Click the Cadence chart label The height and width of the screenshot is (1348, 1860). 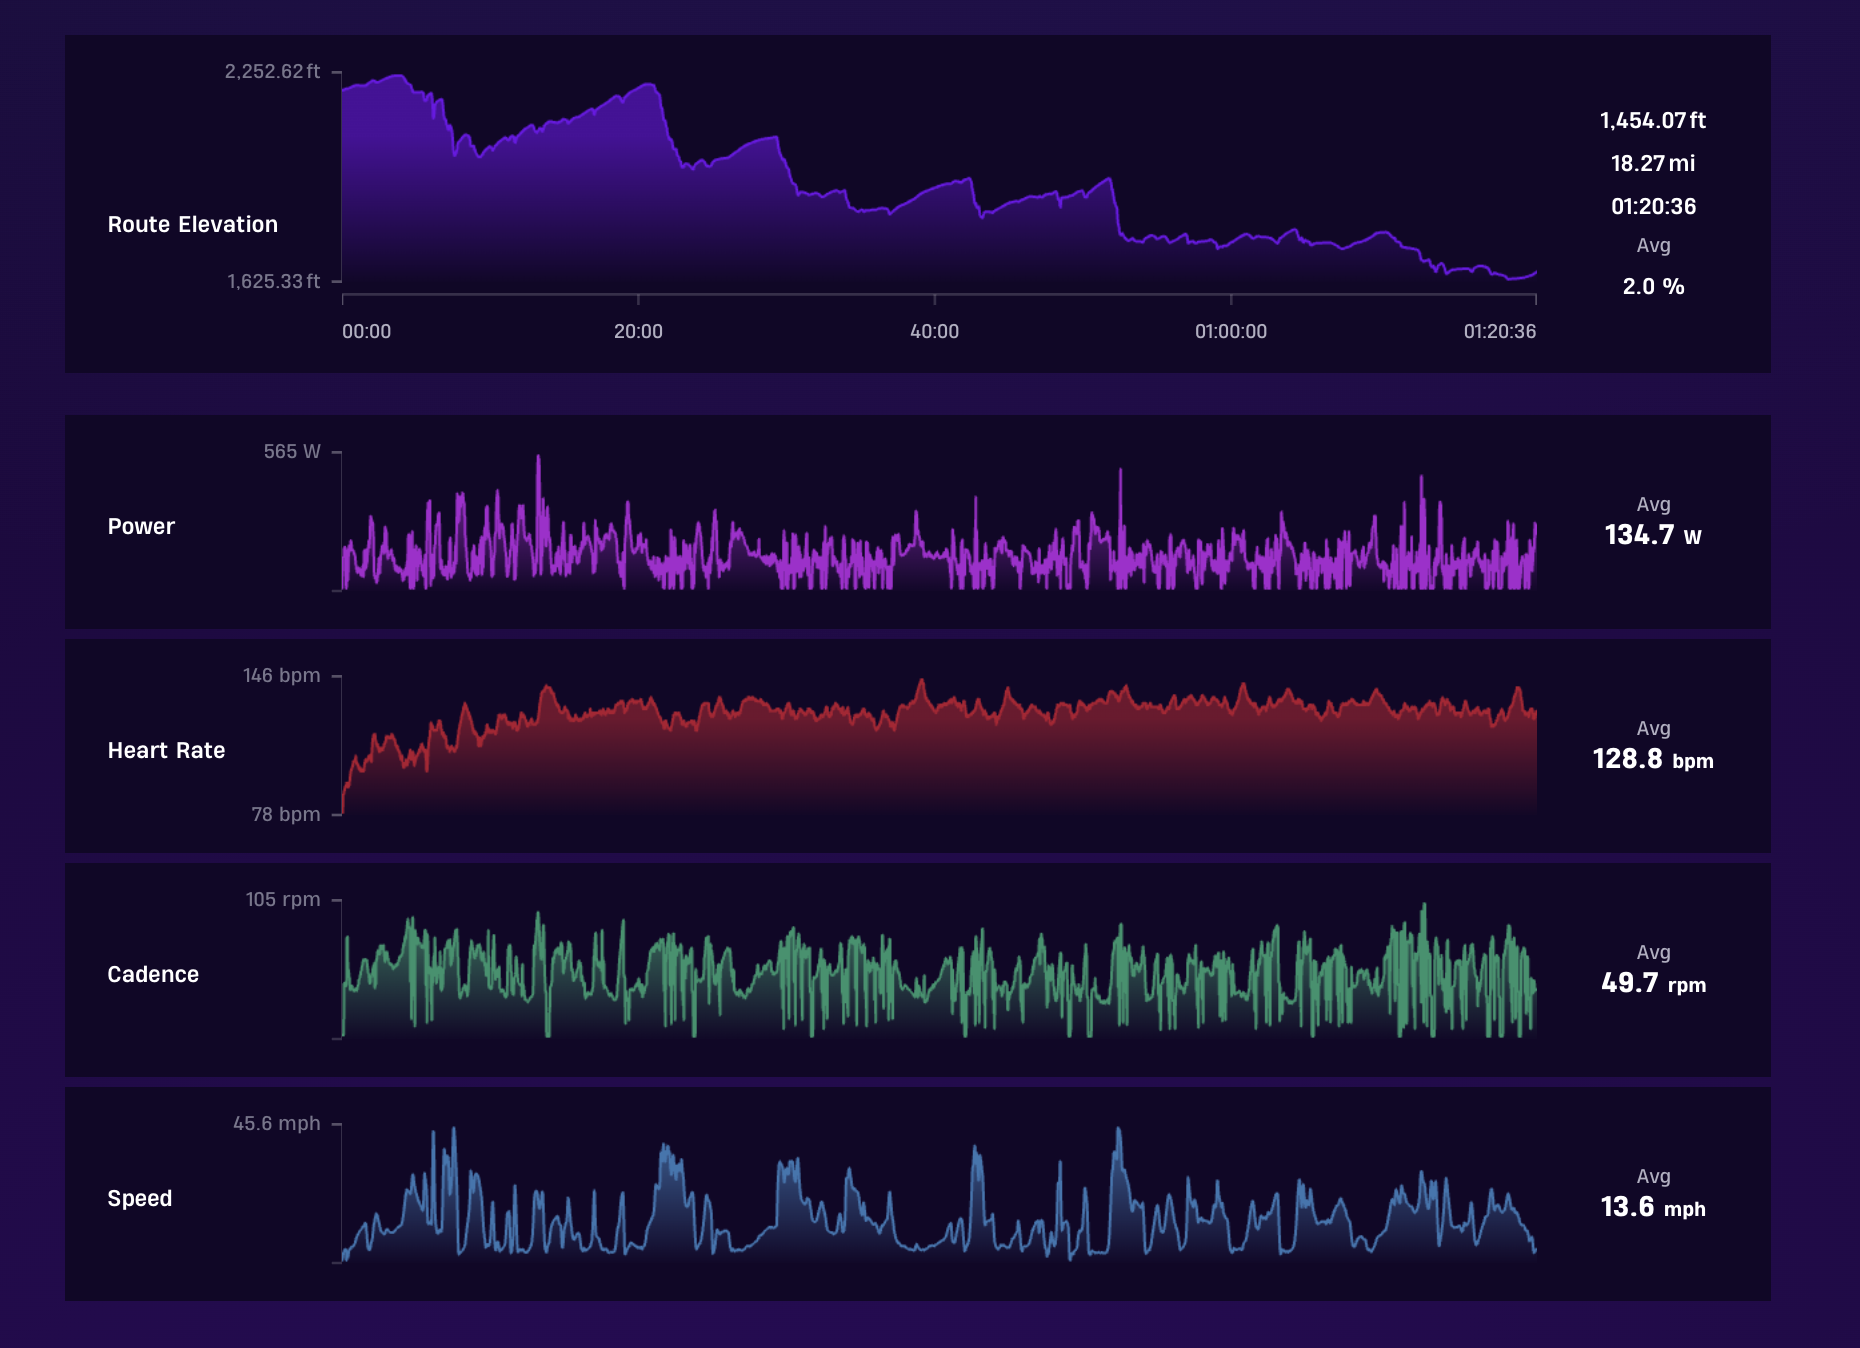click(x=153, y=974)
